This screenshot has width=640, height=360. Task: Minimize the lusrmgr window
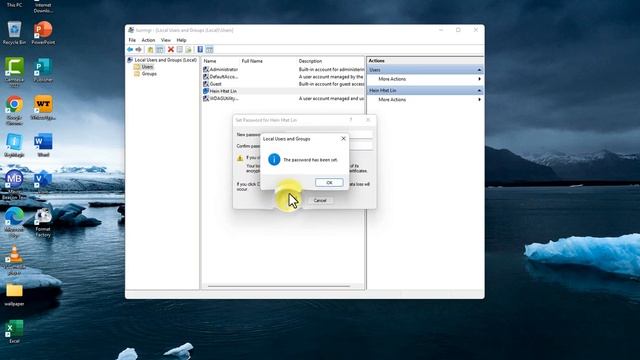441,30
